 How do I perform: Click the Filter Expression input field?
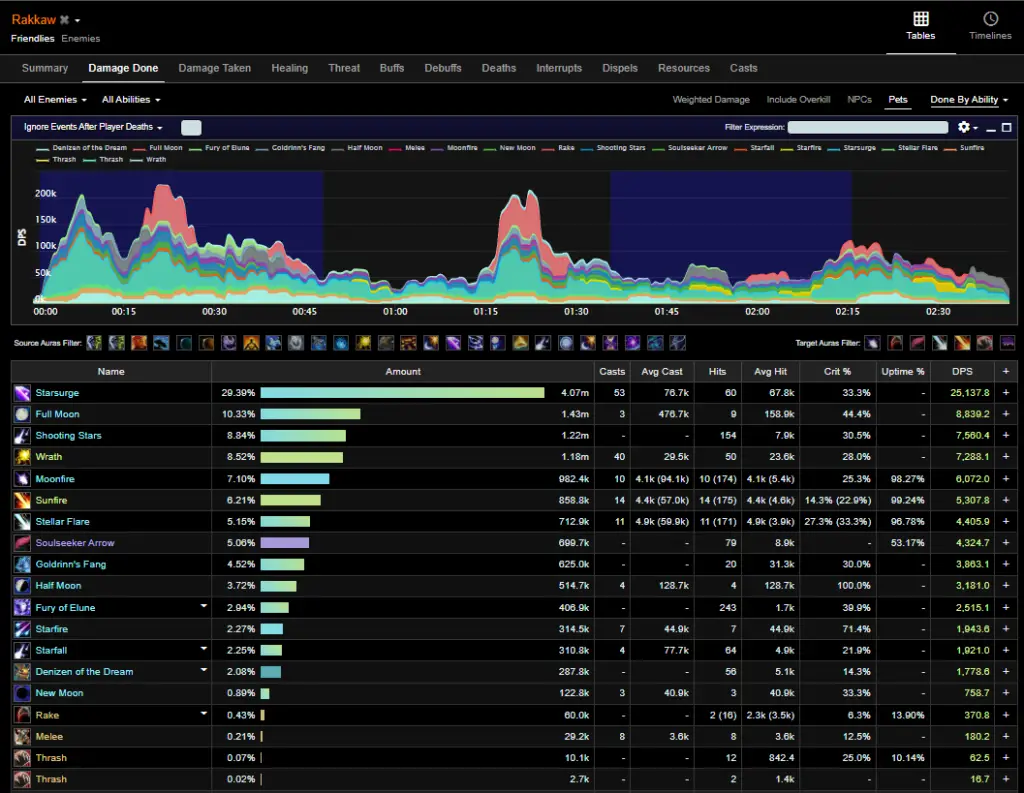[867, 127]
